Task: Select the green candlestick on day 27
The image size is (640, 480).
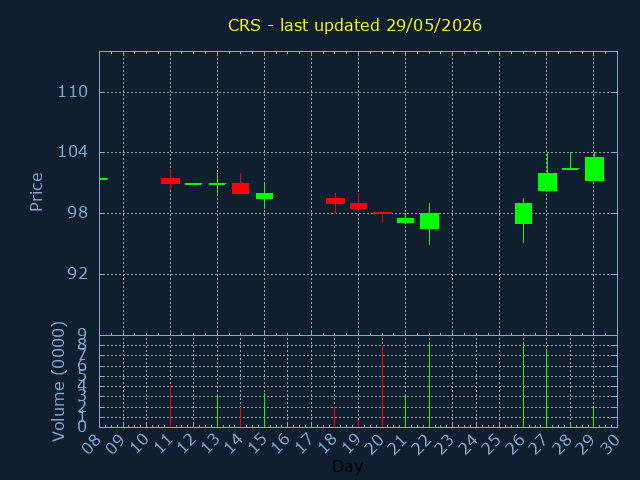Action: click(x=547, y=182)
